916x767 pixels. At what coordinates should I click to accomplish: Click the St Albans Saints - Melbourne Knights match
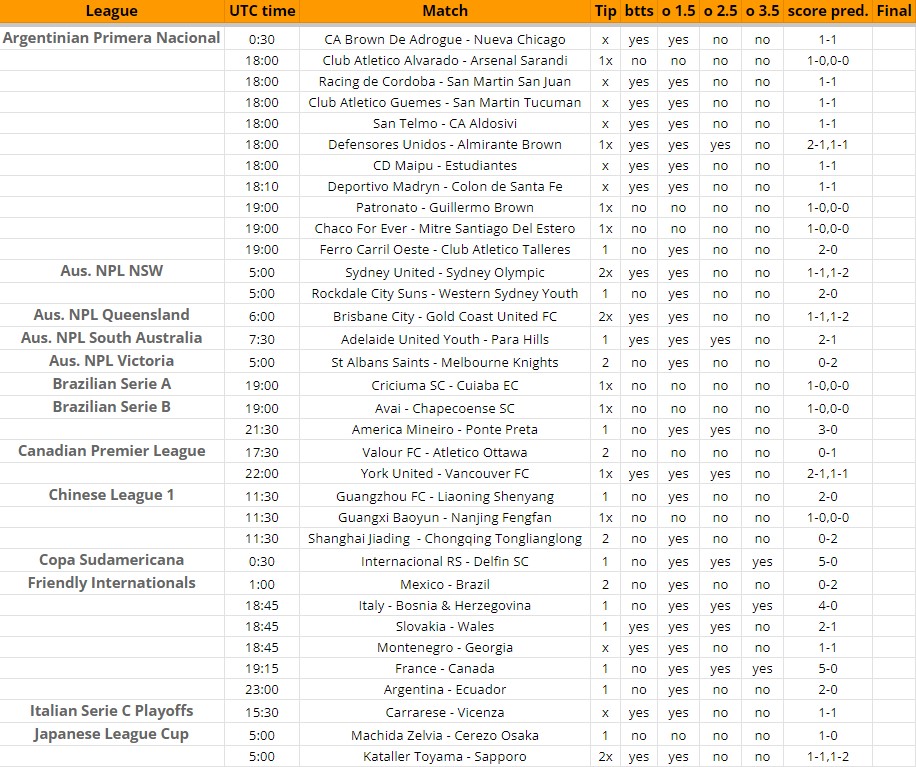(445, 363)
